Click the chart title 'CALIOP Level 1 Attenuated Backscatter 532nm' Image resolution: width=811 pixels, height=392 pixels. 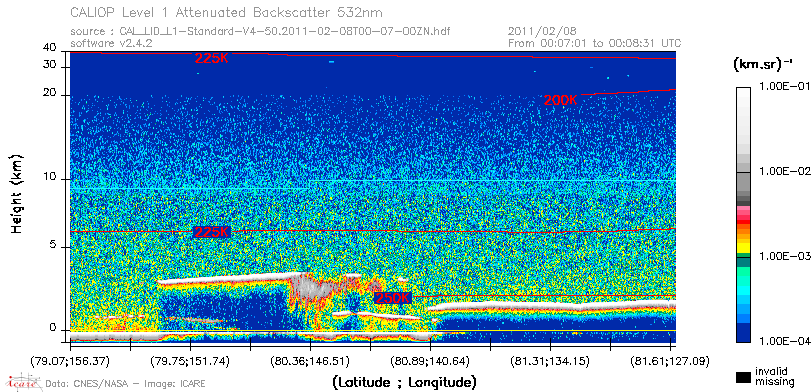[227, 12]
